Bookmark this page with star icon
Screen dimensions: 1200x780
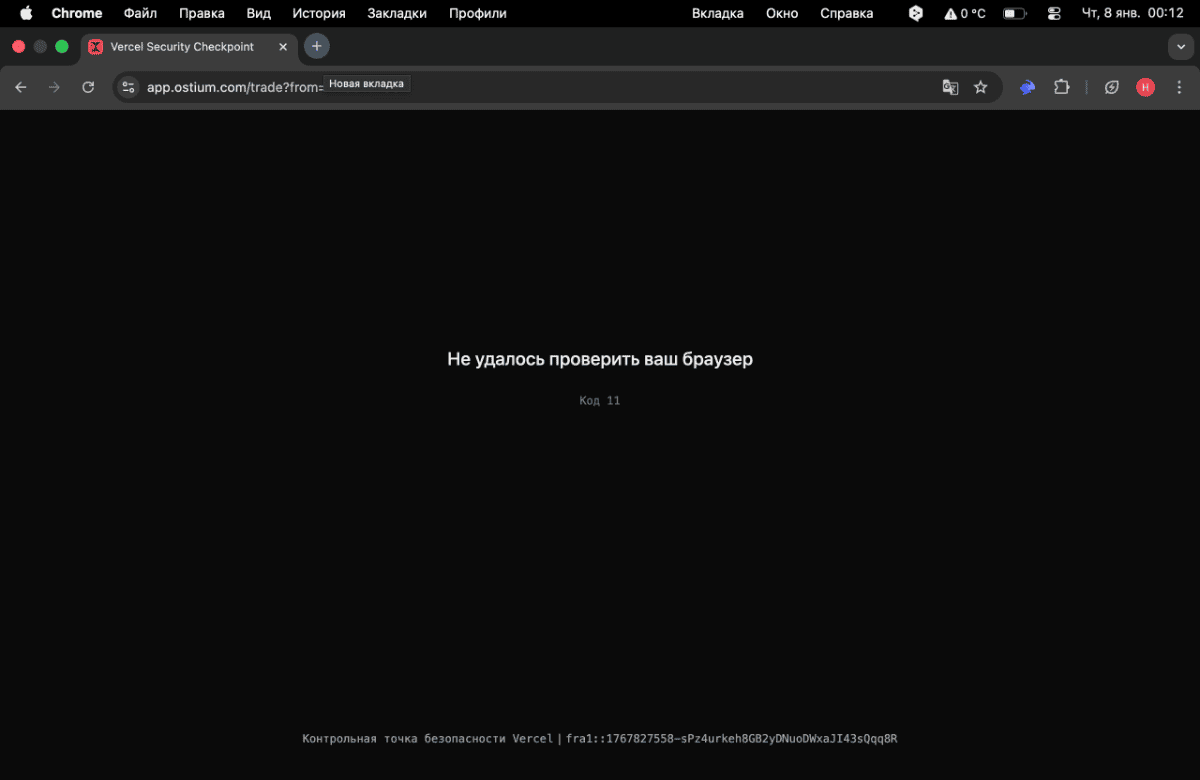[980, 87]
